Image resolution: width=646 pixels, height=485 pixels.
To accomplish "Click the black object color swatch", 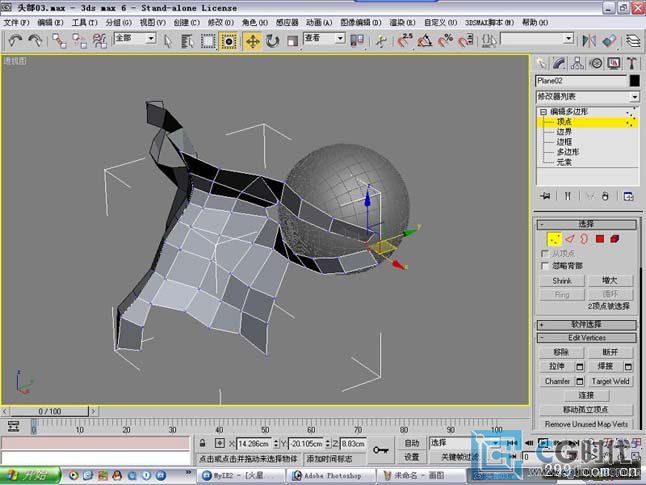I will pyautogui.click(x=634, y=81).
